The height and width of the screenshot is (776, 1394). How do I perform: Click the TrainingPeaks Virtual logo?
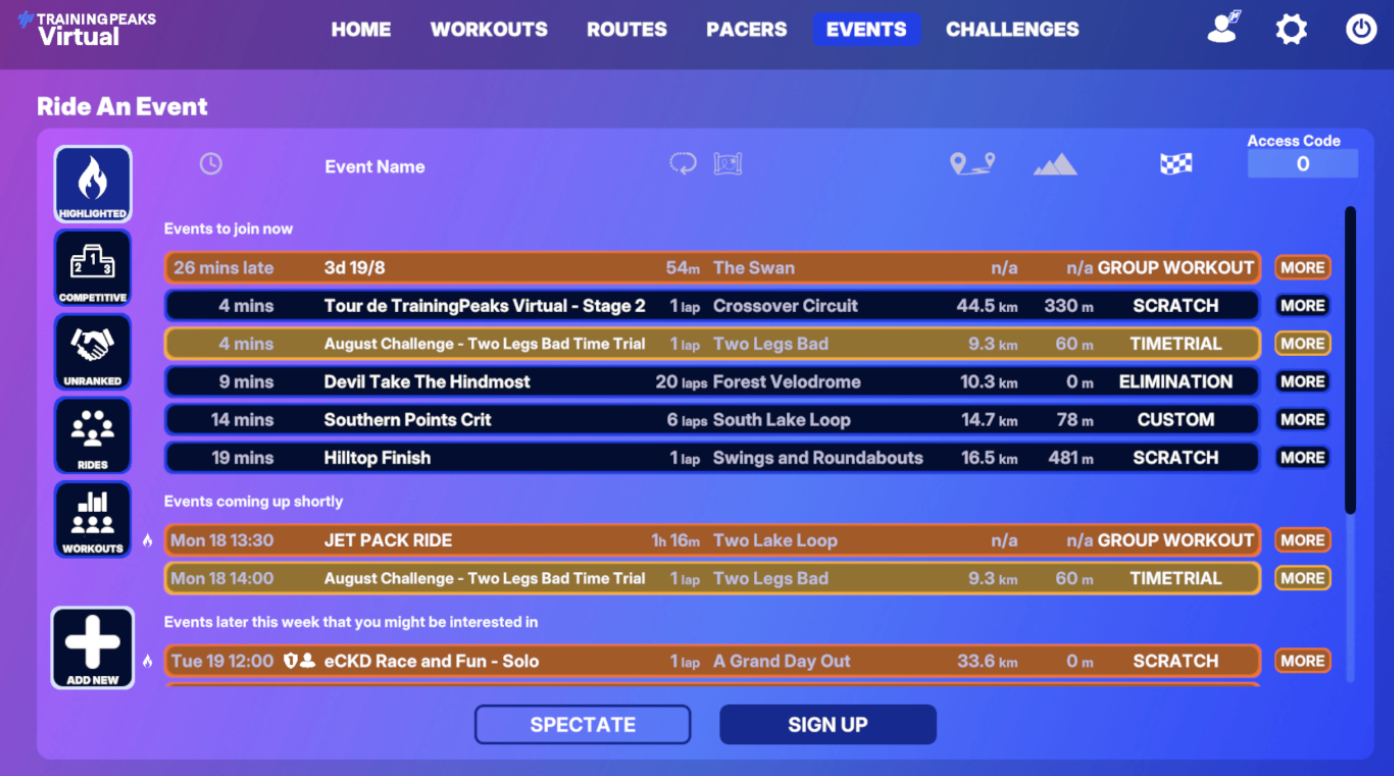(x=88, y=29)
